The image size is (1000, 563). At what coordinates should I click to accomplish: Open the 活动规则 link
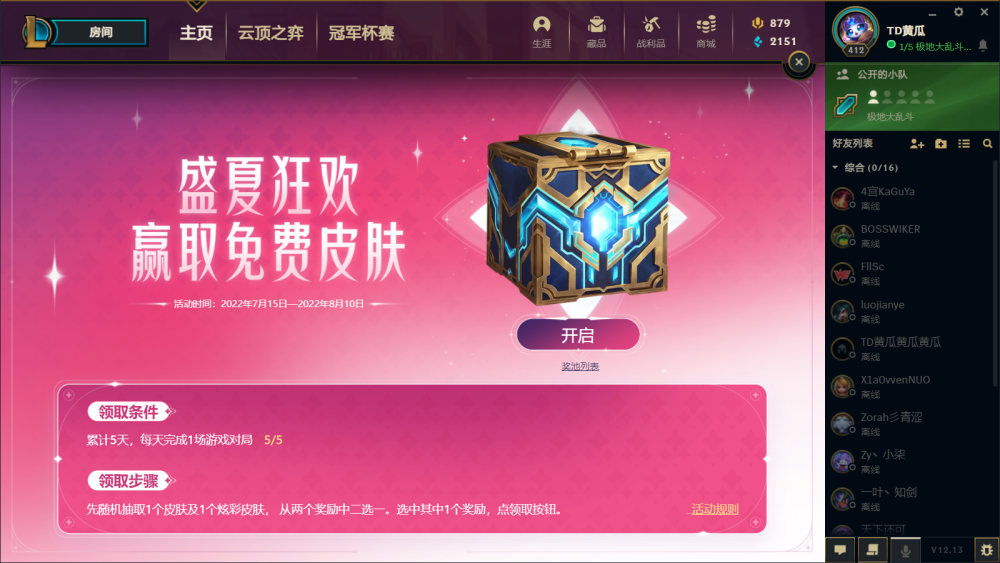click(x=715, y=509)
